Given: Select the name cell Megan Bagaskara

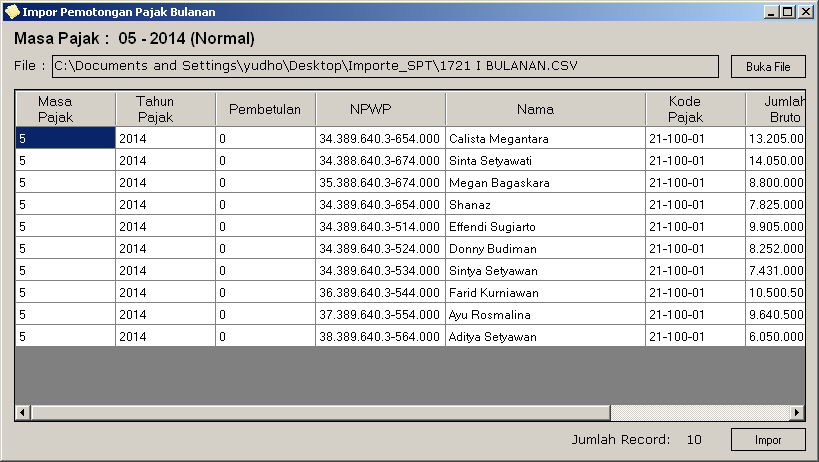Looking at the screenshot, I should (545, 182).
